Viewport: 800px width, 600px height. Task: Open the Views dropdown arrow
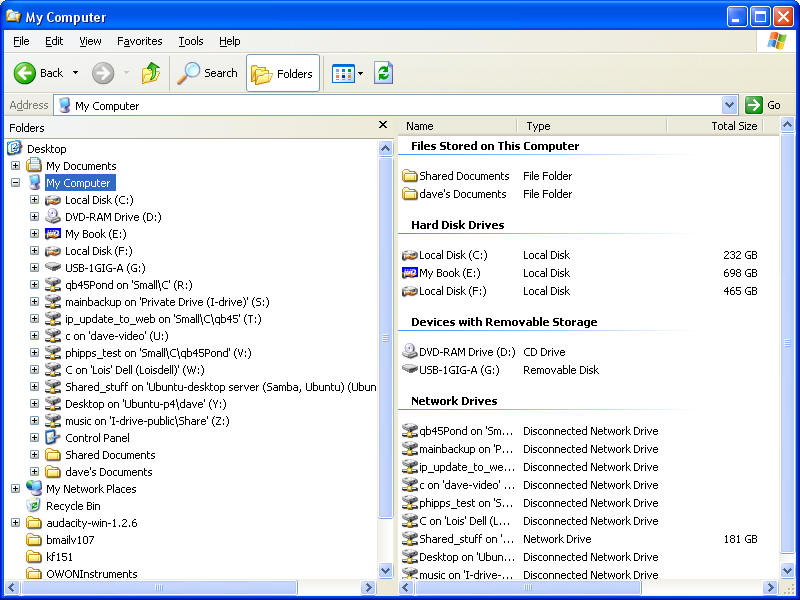pyautogui.click(x=360, y=74)
